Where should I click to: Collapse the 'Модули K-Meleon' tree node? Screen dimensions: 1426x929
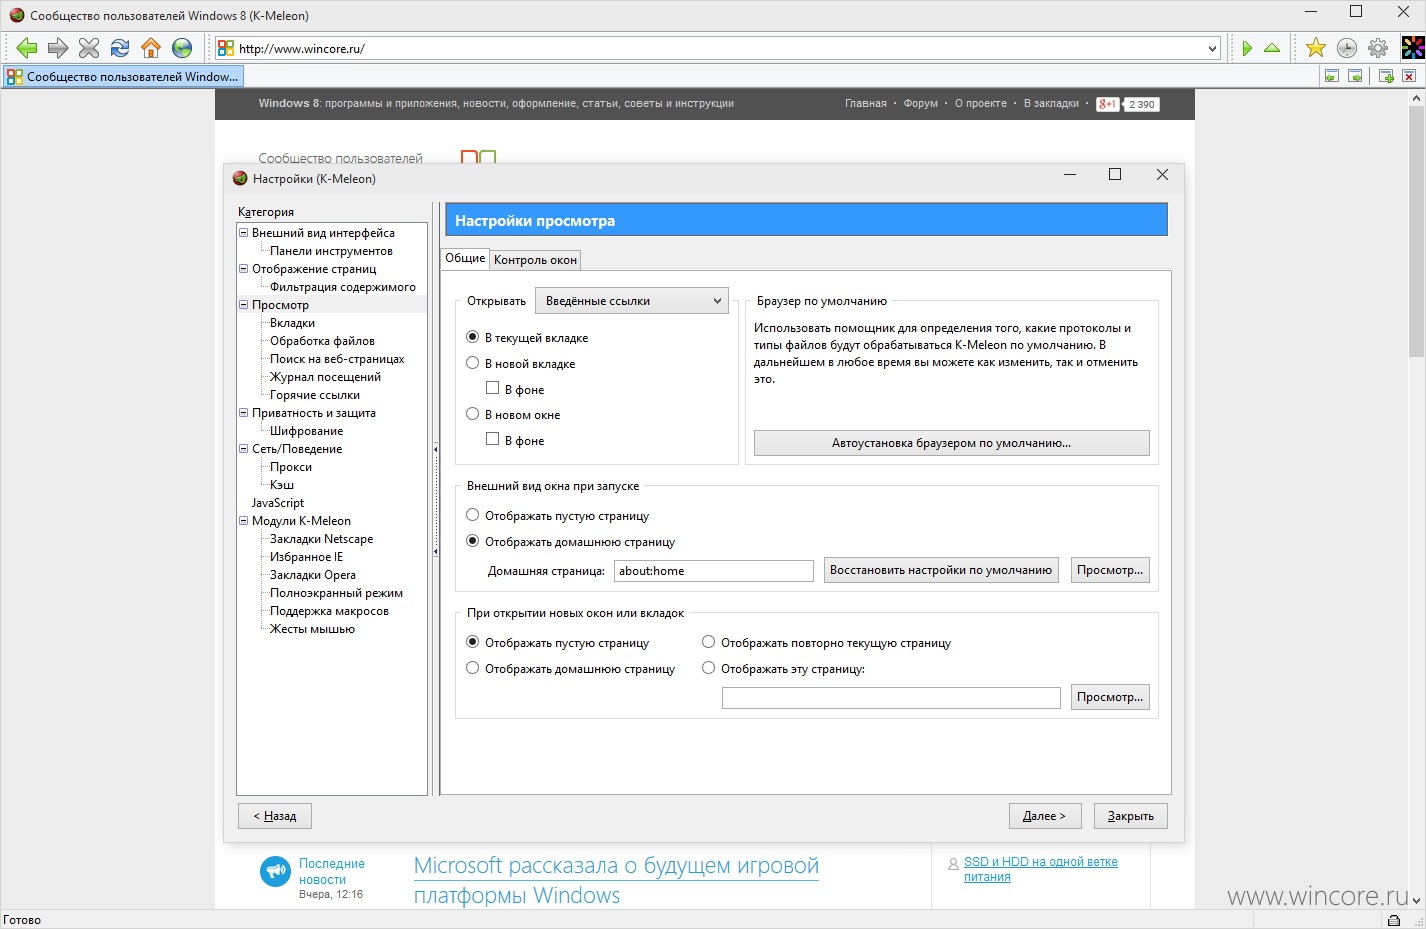point(243,520)
